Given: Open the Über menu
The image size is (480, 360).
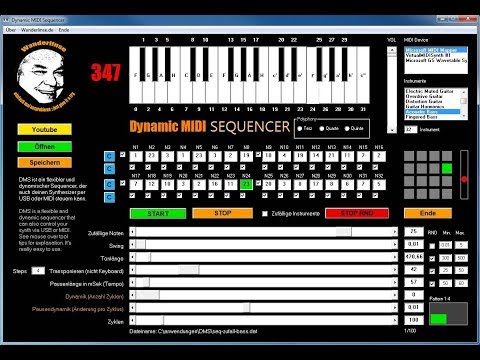Looking at the screenshot, I should pos(11,30).
